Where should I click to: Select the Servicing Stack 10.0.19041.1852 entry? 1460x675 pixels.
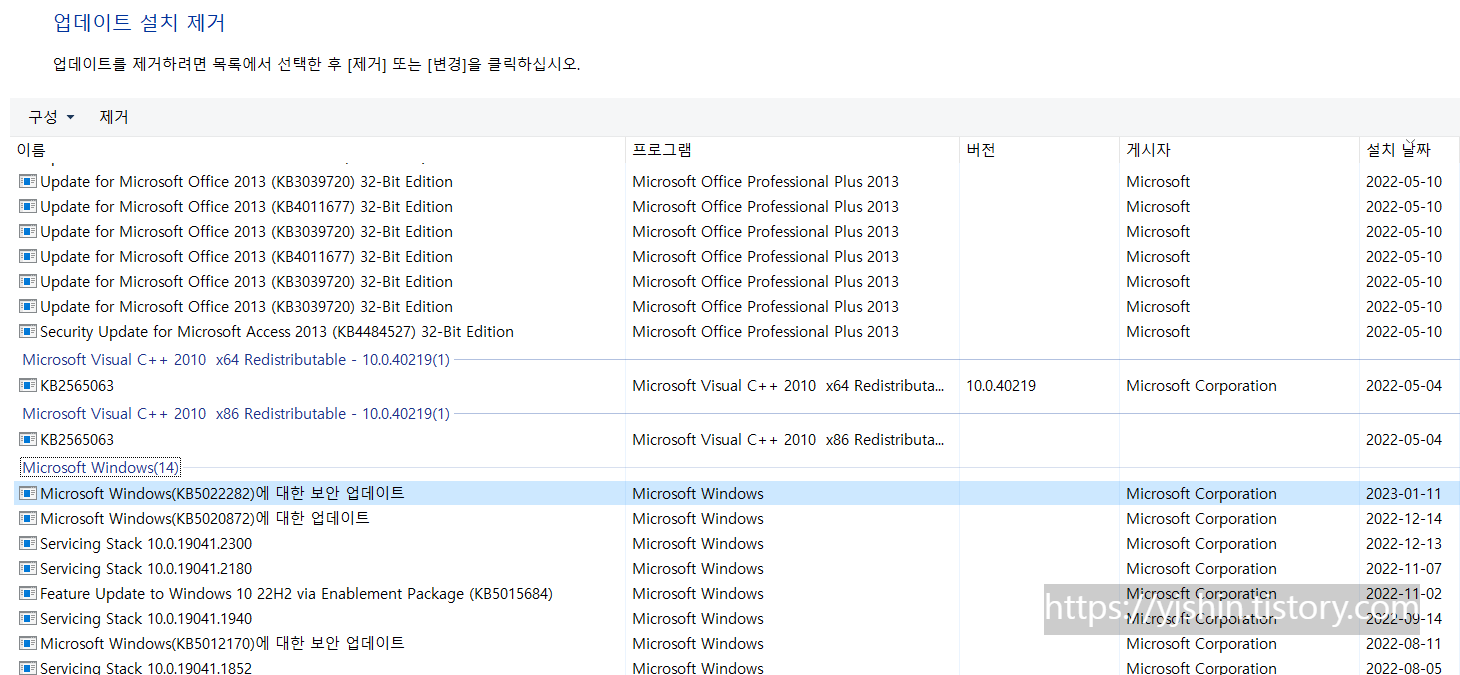pyautogui.click(x=146, y=668)
